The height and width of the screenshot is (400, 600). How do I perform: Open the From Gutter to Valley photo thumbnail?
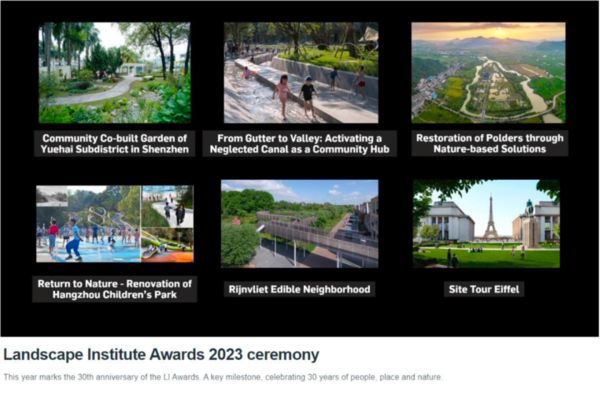pos(300,72)
